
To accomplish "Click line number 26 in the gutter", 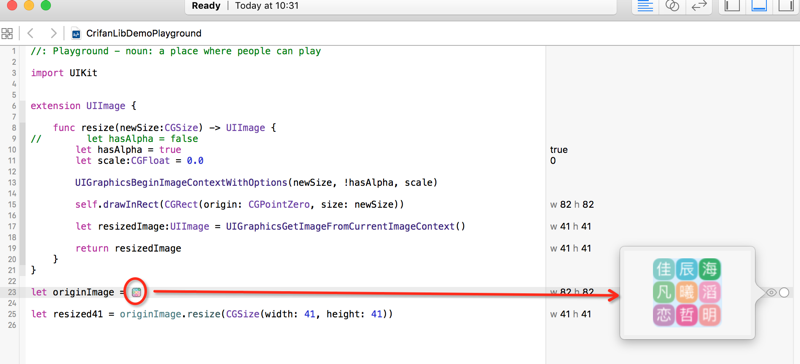I will click(x=12, y=325).
